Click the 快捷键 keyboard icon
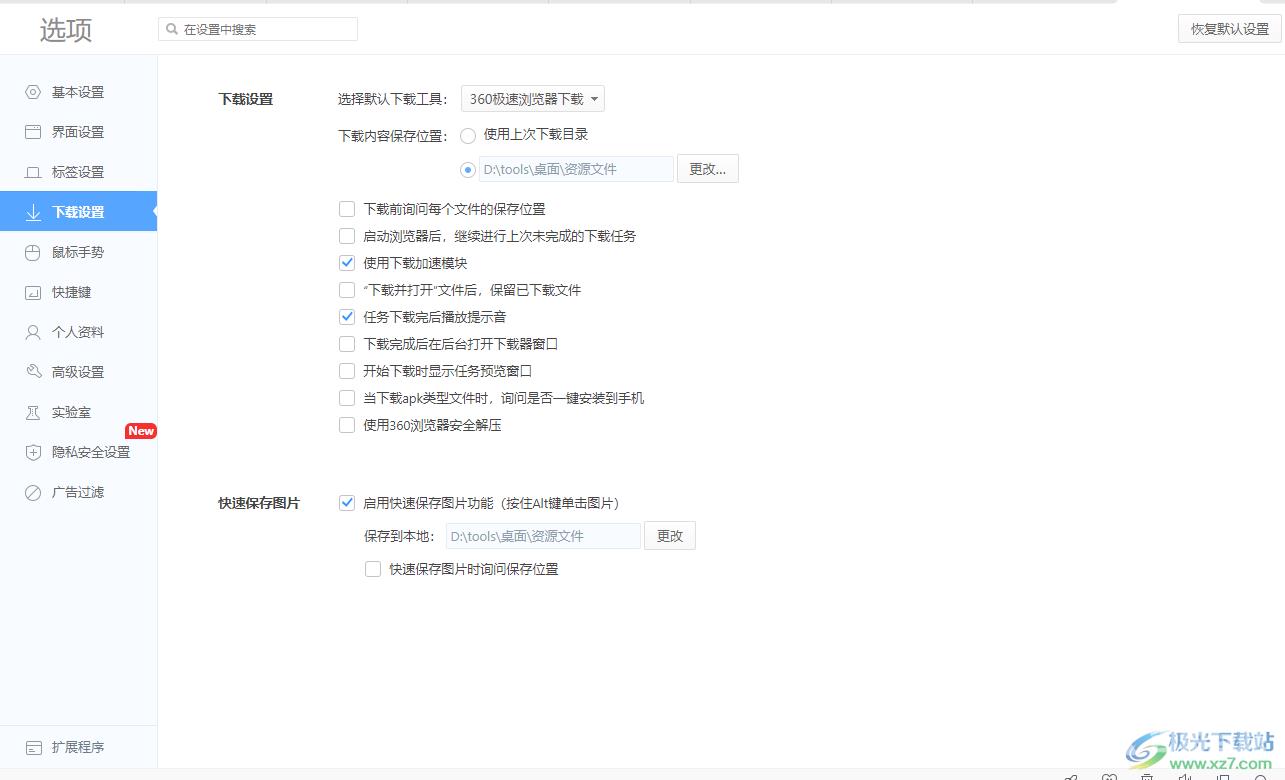The image size is (1285, 780). click(x=33, y=292)
